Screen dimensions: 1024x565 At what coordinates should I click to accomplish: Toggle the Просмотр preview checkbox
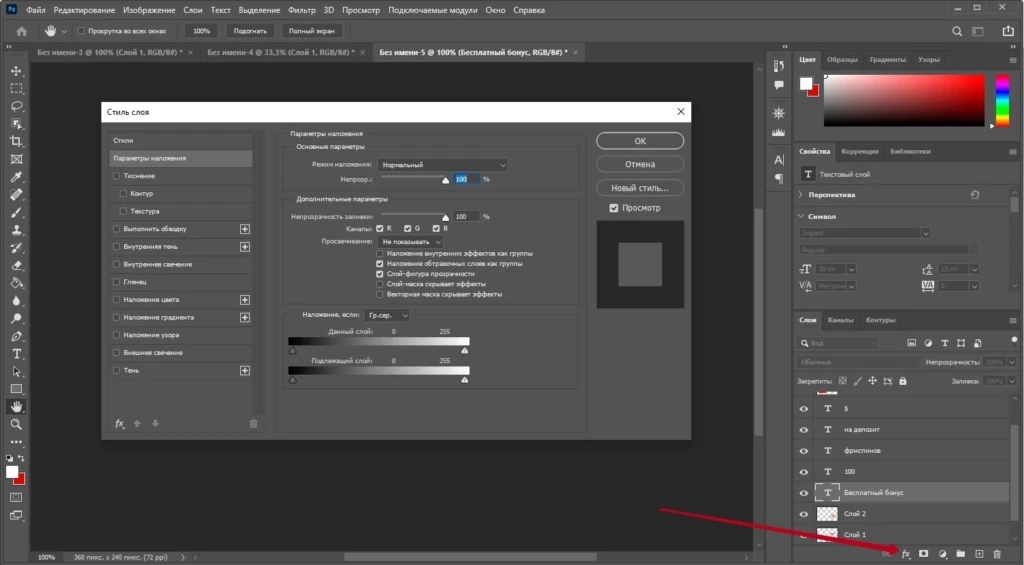pos(614,208)
